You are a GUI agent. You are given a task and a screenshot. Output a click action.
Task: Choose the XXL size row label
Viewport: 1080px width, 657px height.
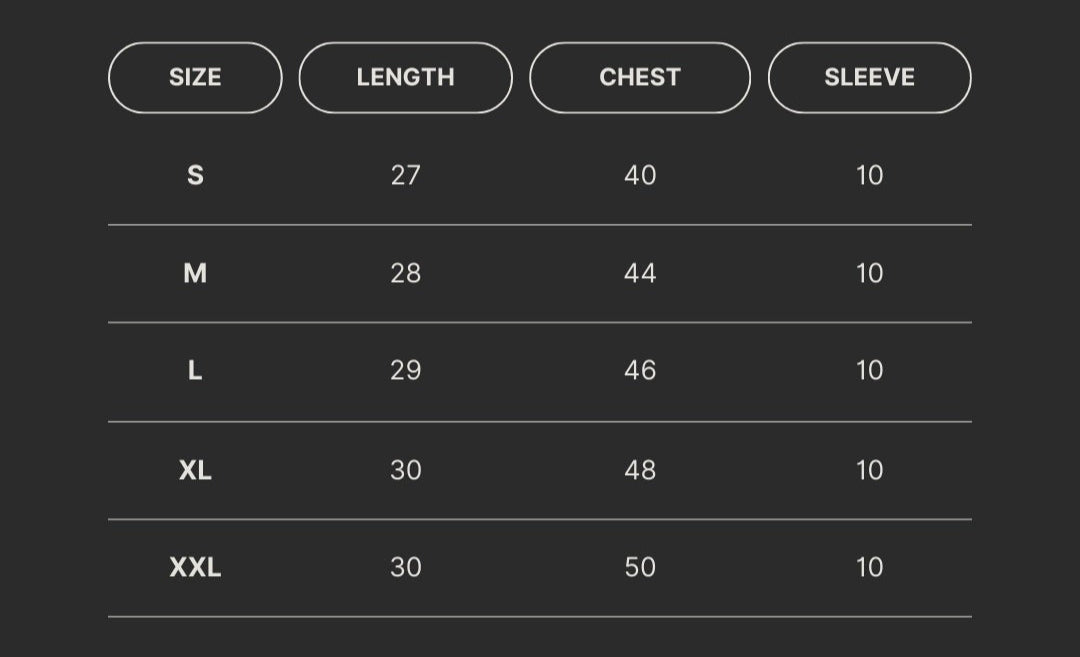[x=195, y=567]
